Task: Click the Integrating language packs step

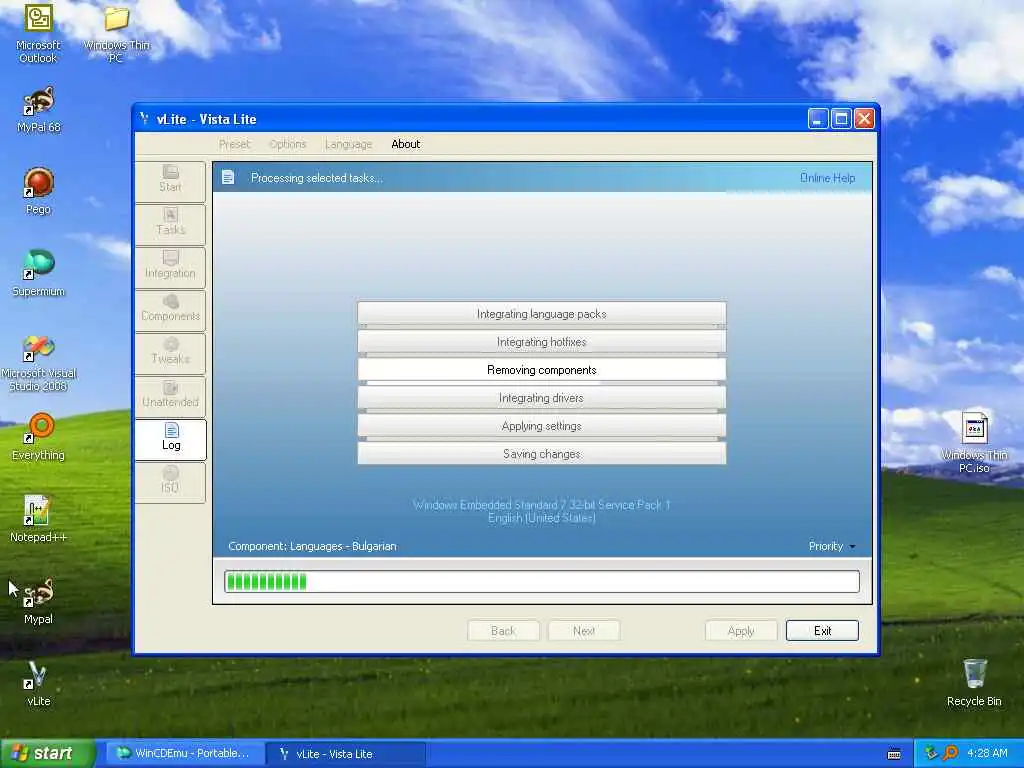Action: point(541,314)
